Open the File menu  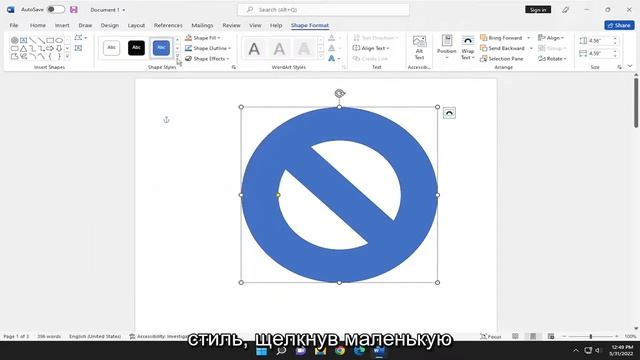[x=14, y=25]
